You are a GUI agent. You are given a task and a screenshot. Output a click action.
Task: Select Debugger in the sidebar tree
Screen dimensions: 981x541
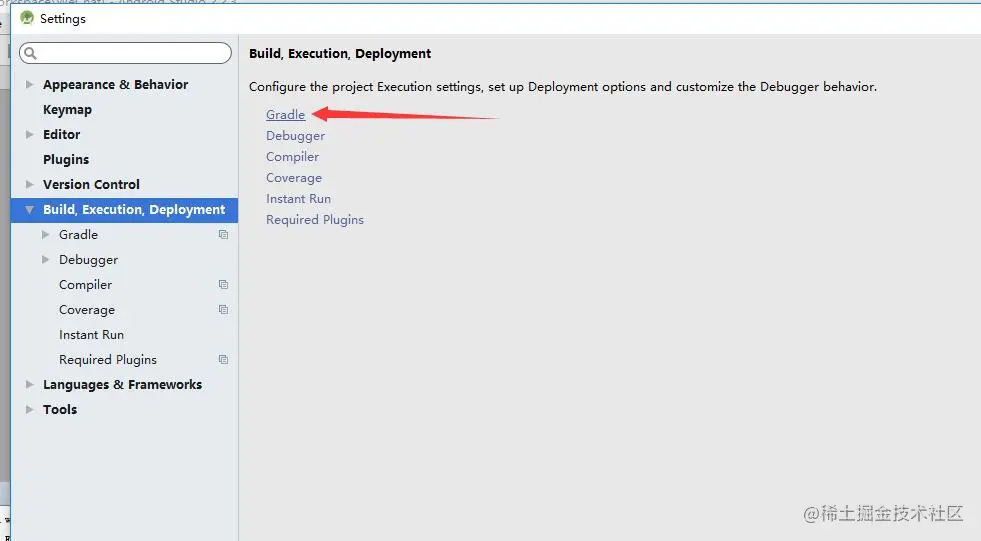tap(88, 260)
